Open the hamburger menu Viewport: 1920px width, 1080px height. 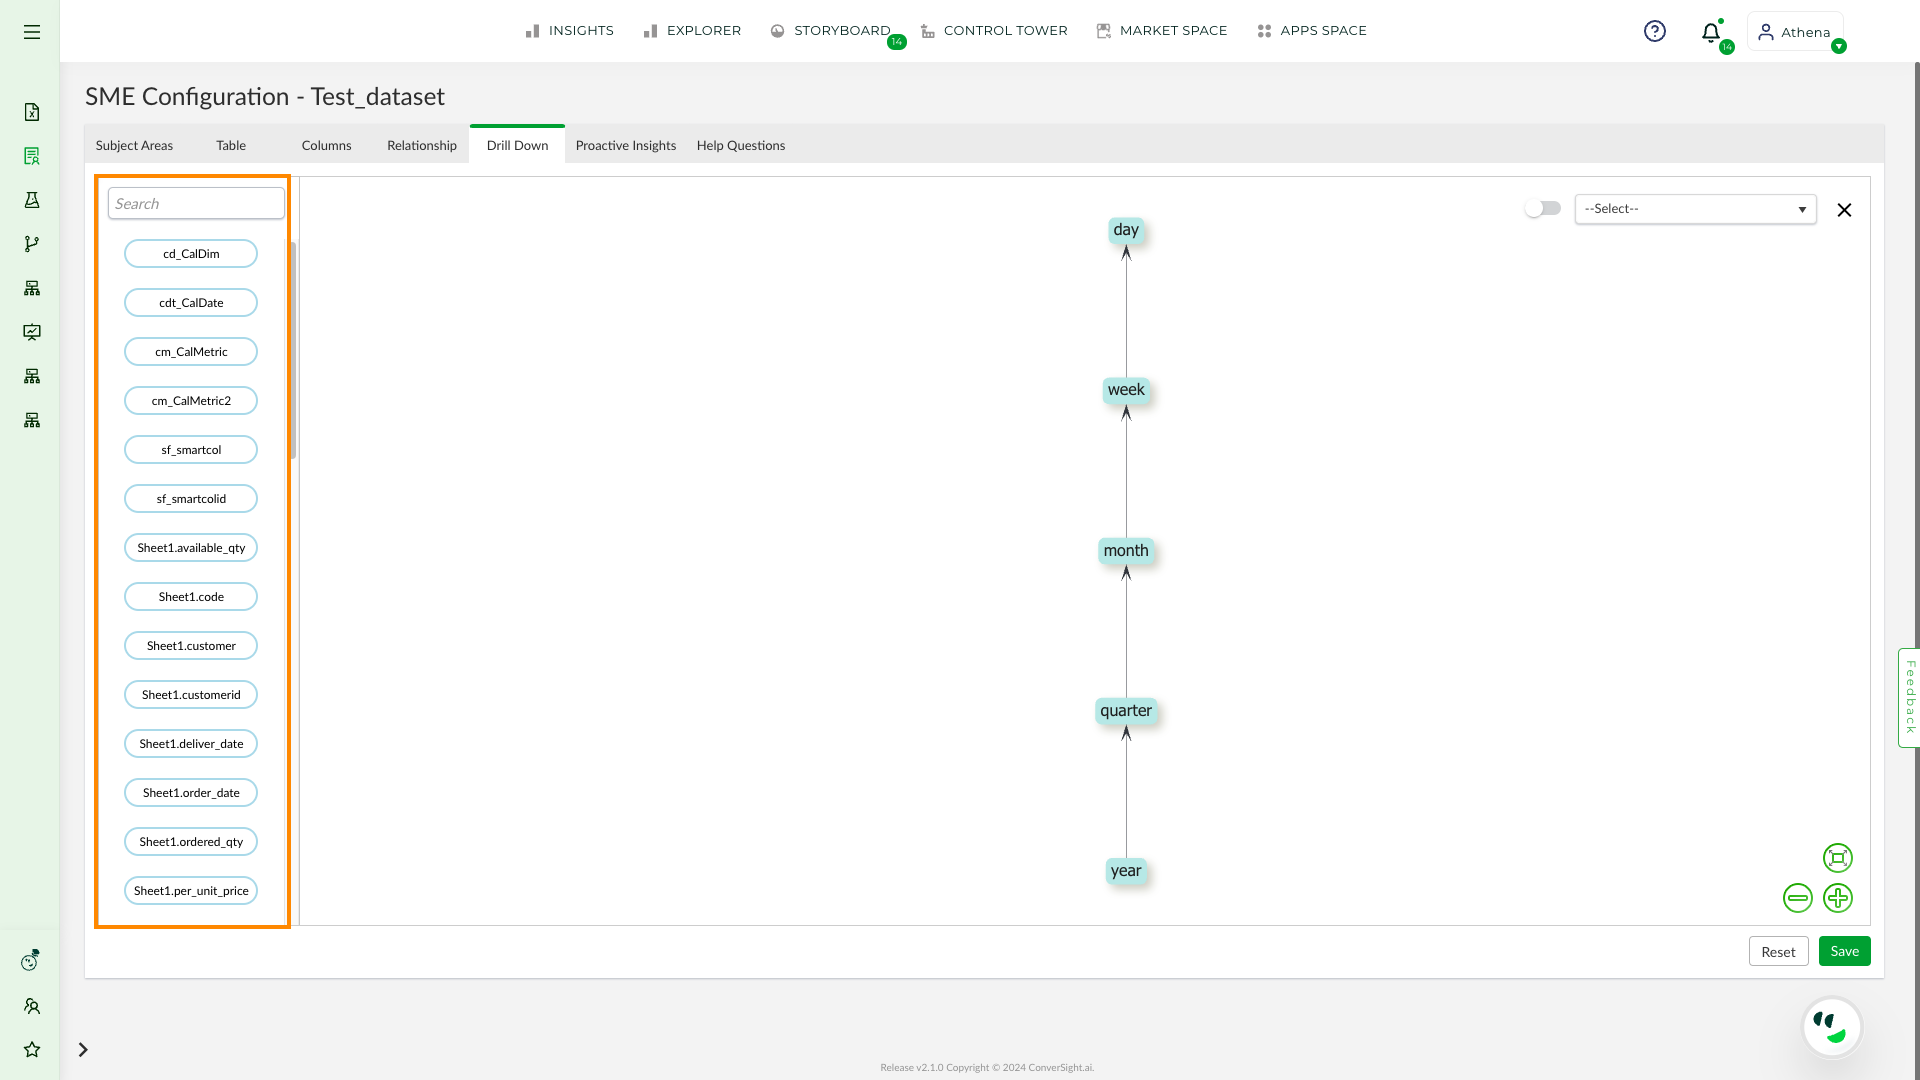pos(32,32)
